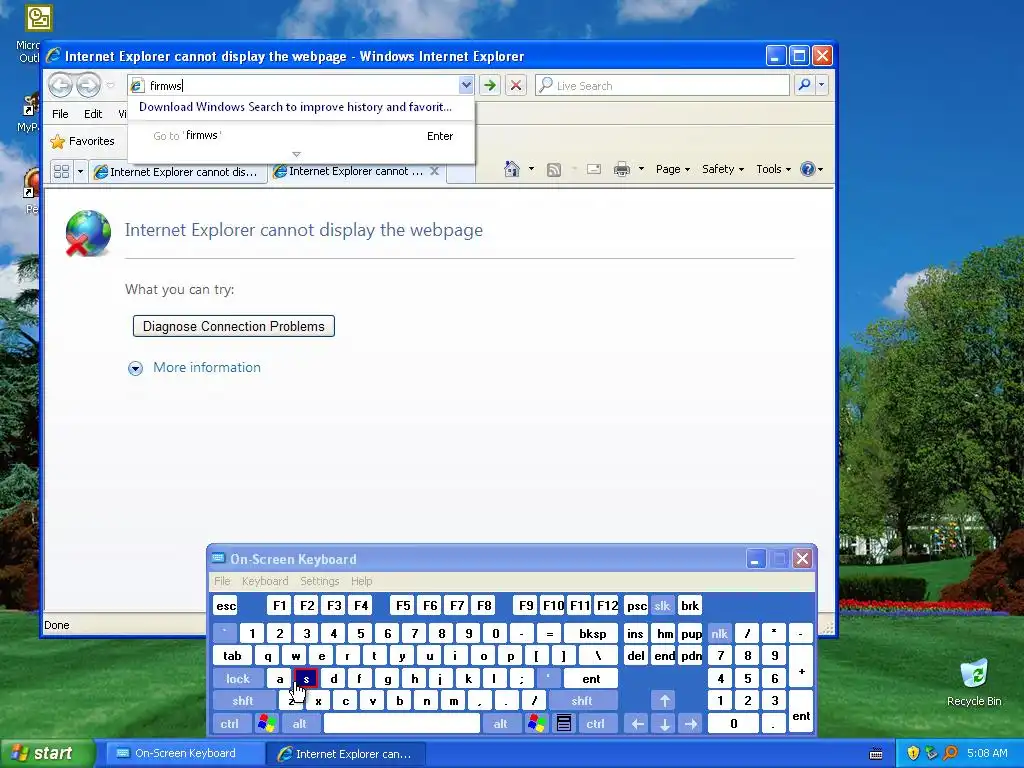
Task: Open the new tab button
Action: (x=460, y=173)
